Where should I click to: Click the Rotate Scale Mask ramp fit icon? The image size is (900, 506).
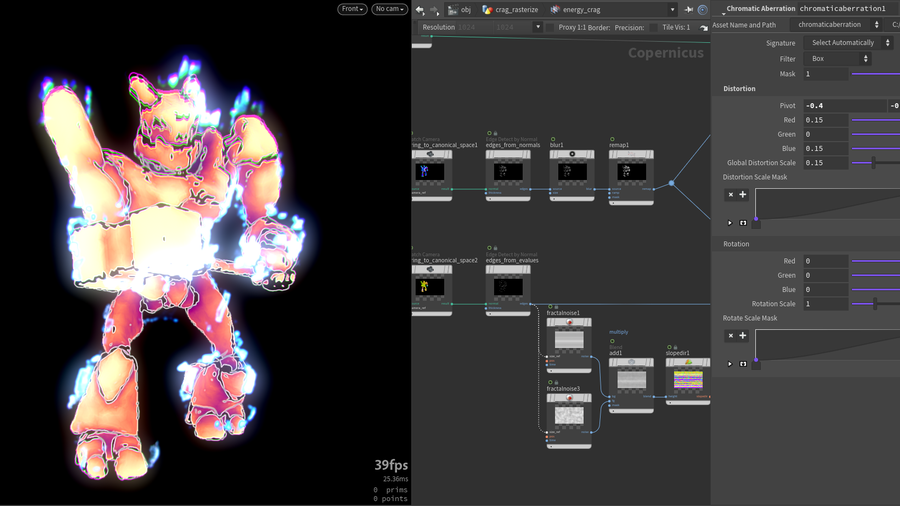pyautogui.click(x=743, y=364)
